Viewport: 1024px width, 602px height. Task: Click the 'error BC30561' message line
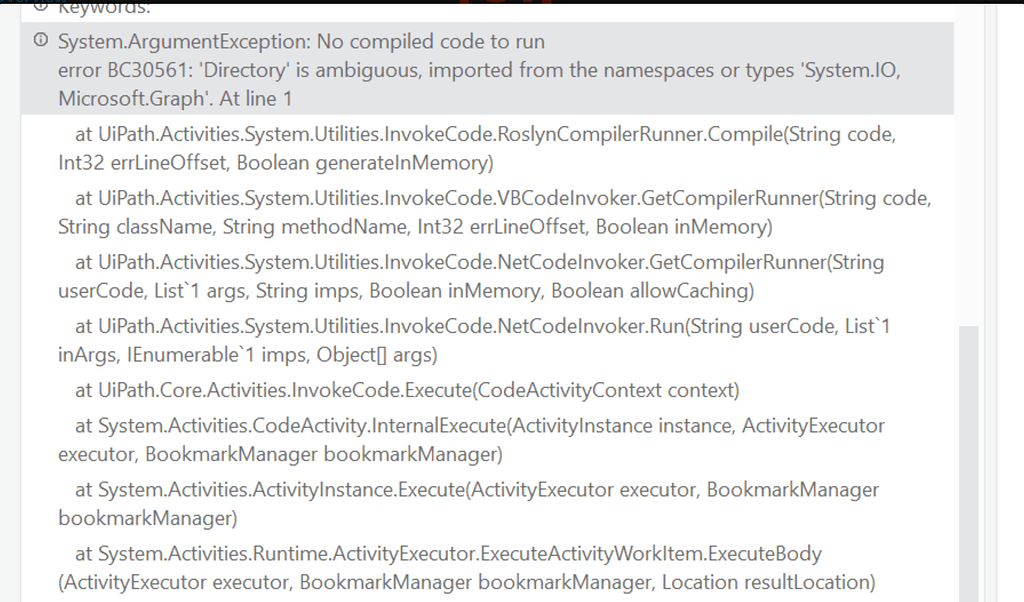[x=480, y=71]
